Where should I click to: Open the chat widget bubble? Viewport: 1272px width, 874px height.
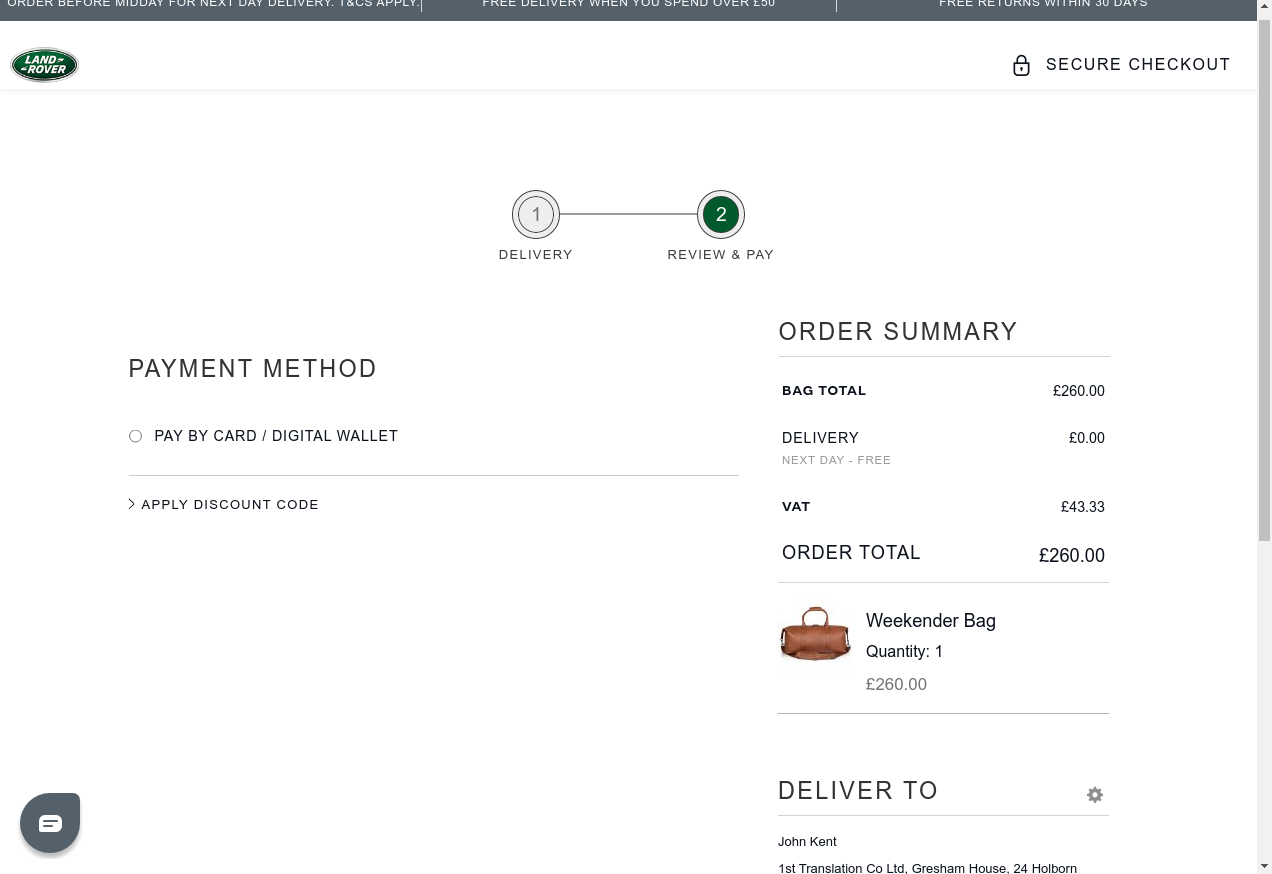(50, 823)
